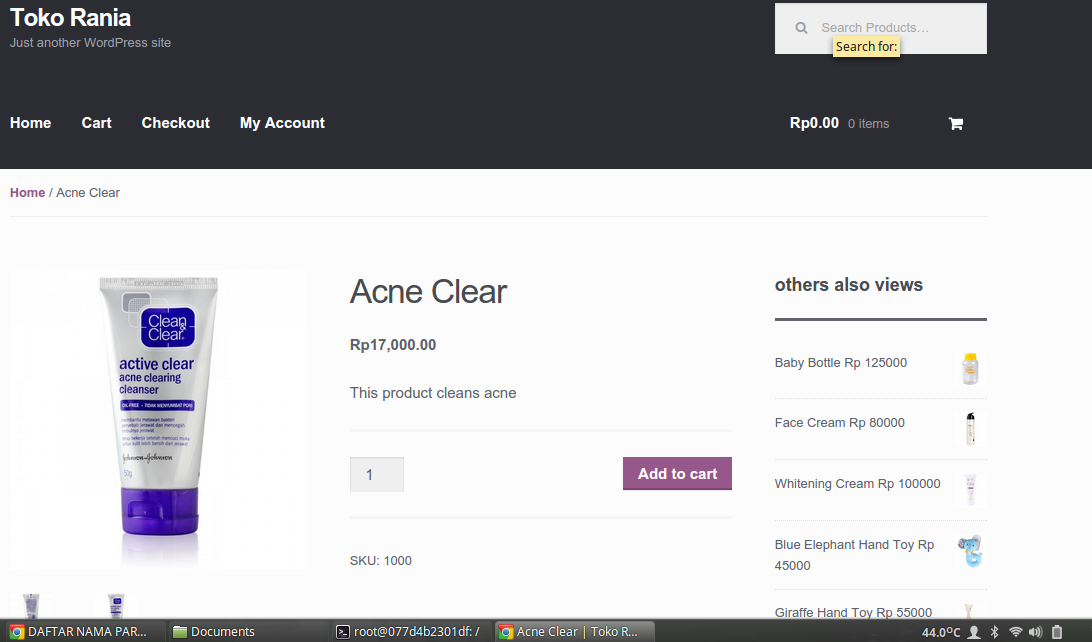Click the terminal icon for root@077d4b2301df
The width and height of the screenshot is (1092, 642).
343,632
